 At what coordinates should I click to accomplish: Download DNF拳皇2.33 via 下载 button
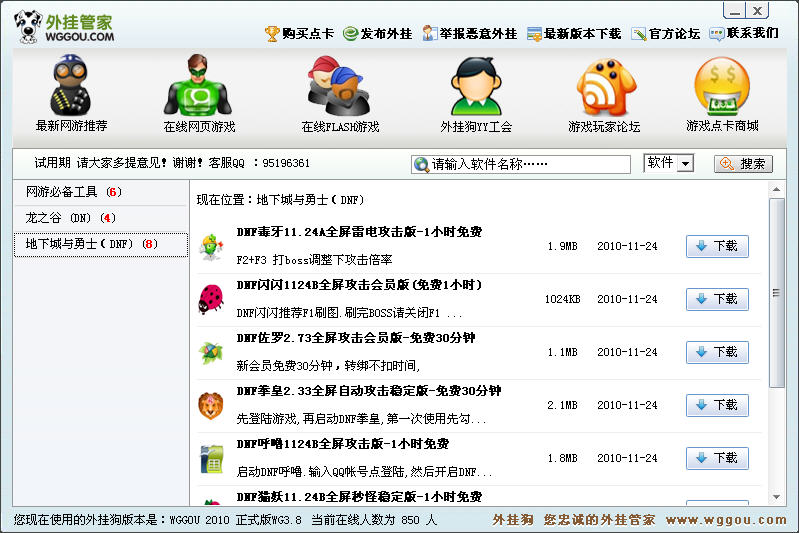pos(717,405)
